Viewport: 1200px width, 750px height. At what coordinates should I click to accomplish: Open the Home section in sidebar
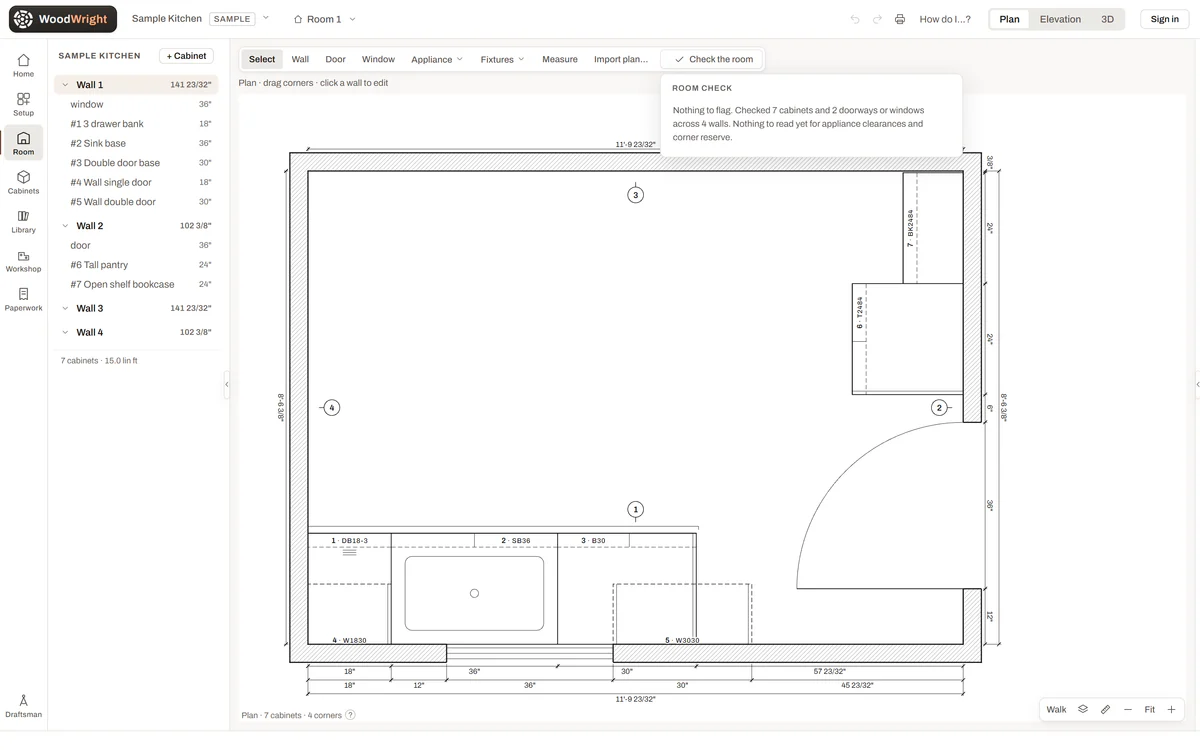[23, 65]
